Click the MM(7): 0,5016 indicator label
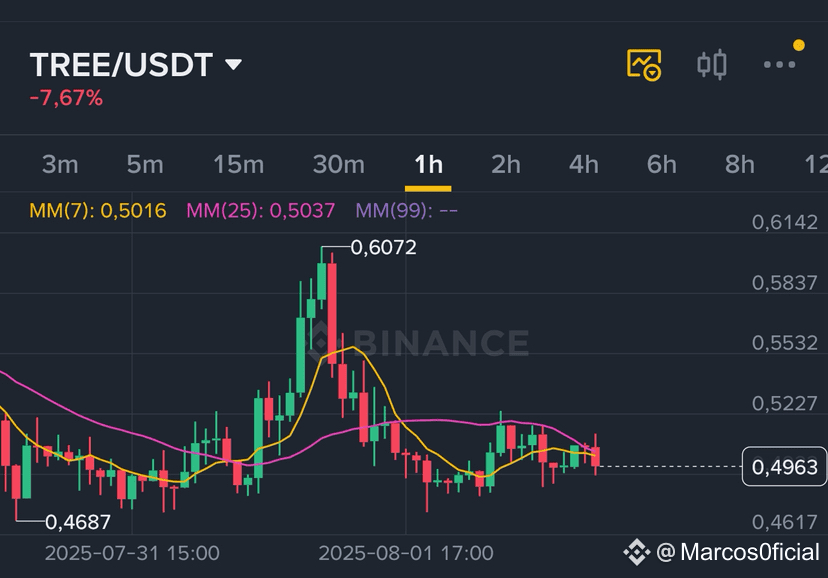This screenshot has height=578, width=828. click(x=98, y=211)
